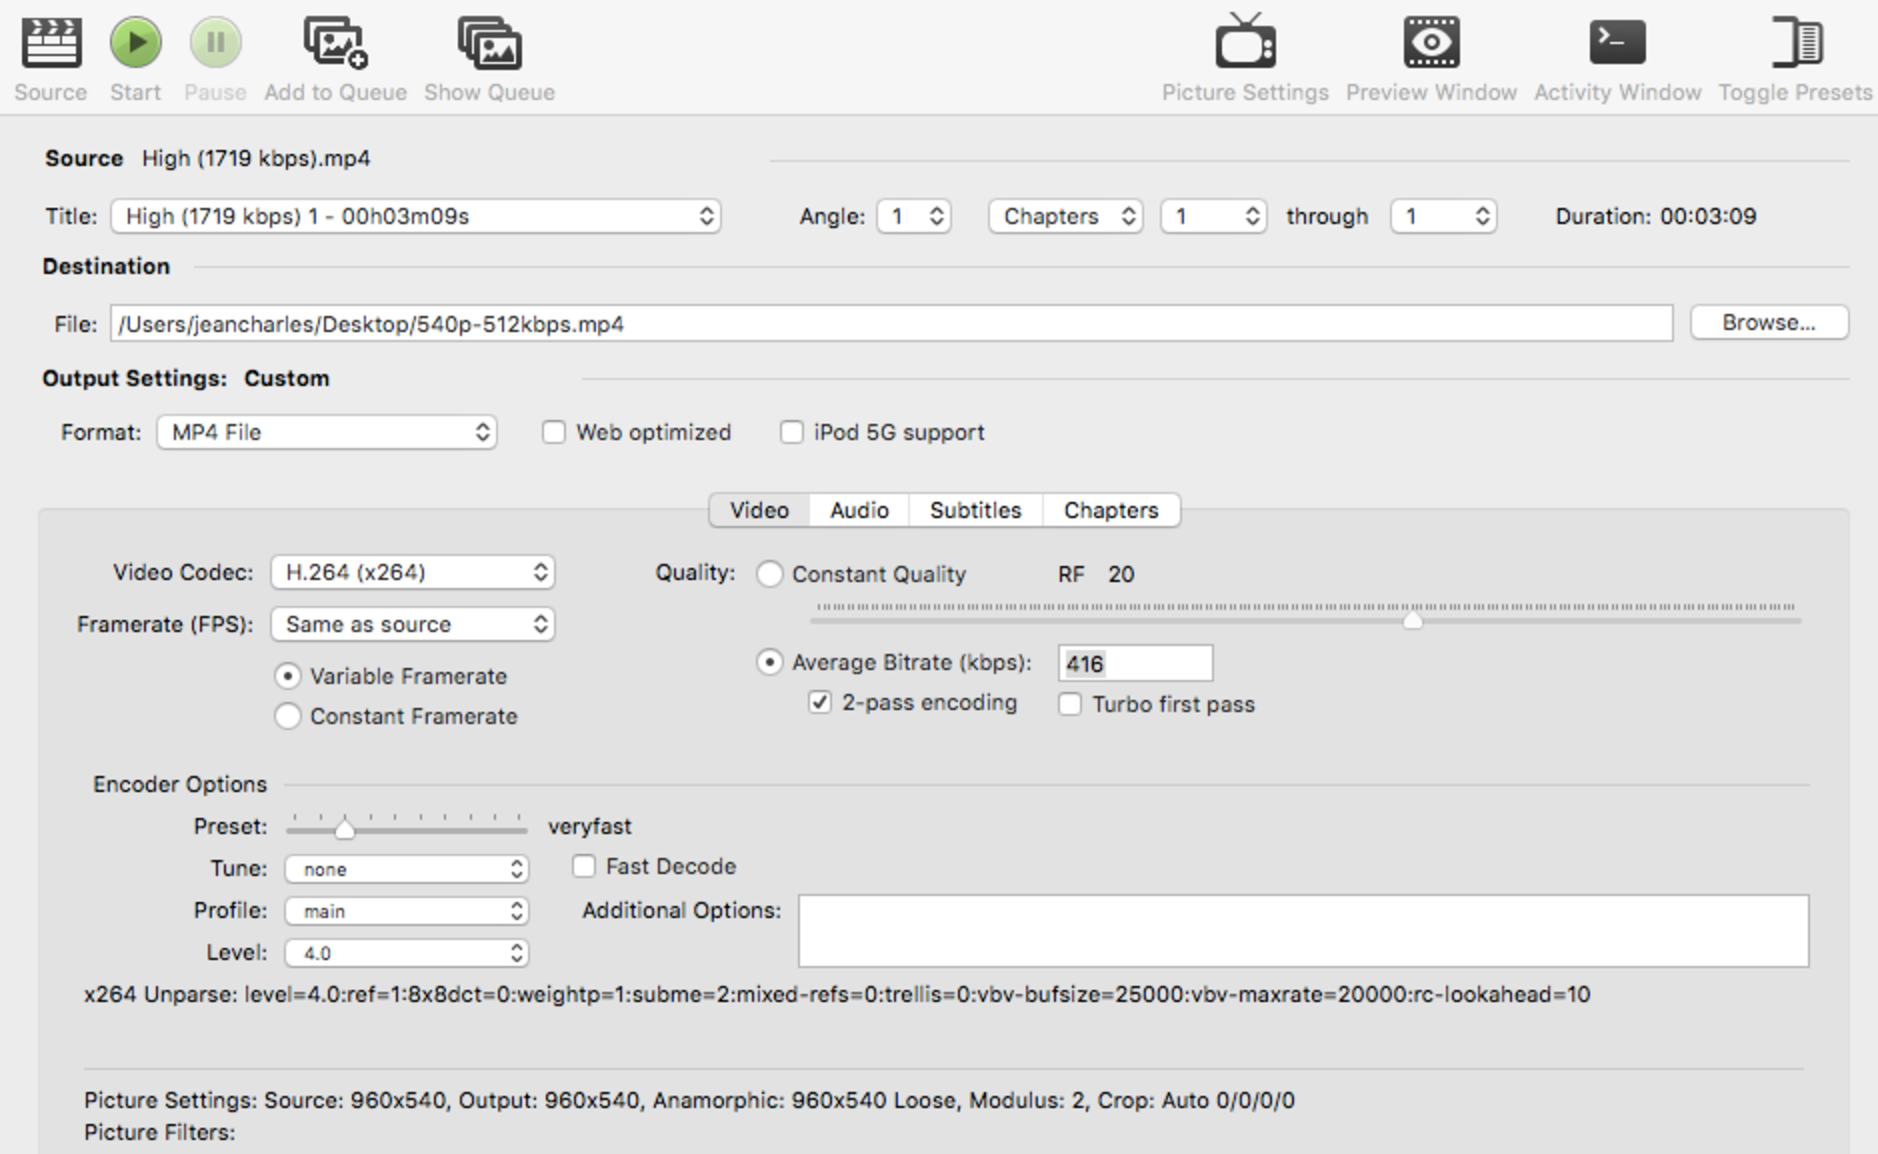1878x1154 pixels.
Task: Open the Activity Window terminal icon
Action: pyautogui.click(x=1617, y=43)
